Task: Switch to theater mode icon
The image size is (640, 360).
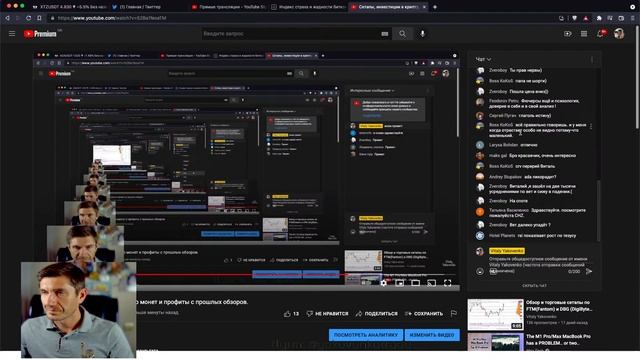Action: (416, 283)
